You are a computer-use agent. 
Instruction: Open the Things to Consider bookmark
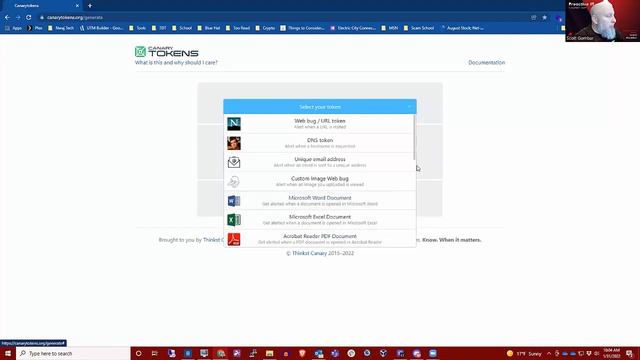pos(302,28)
